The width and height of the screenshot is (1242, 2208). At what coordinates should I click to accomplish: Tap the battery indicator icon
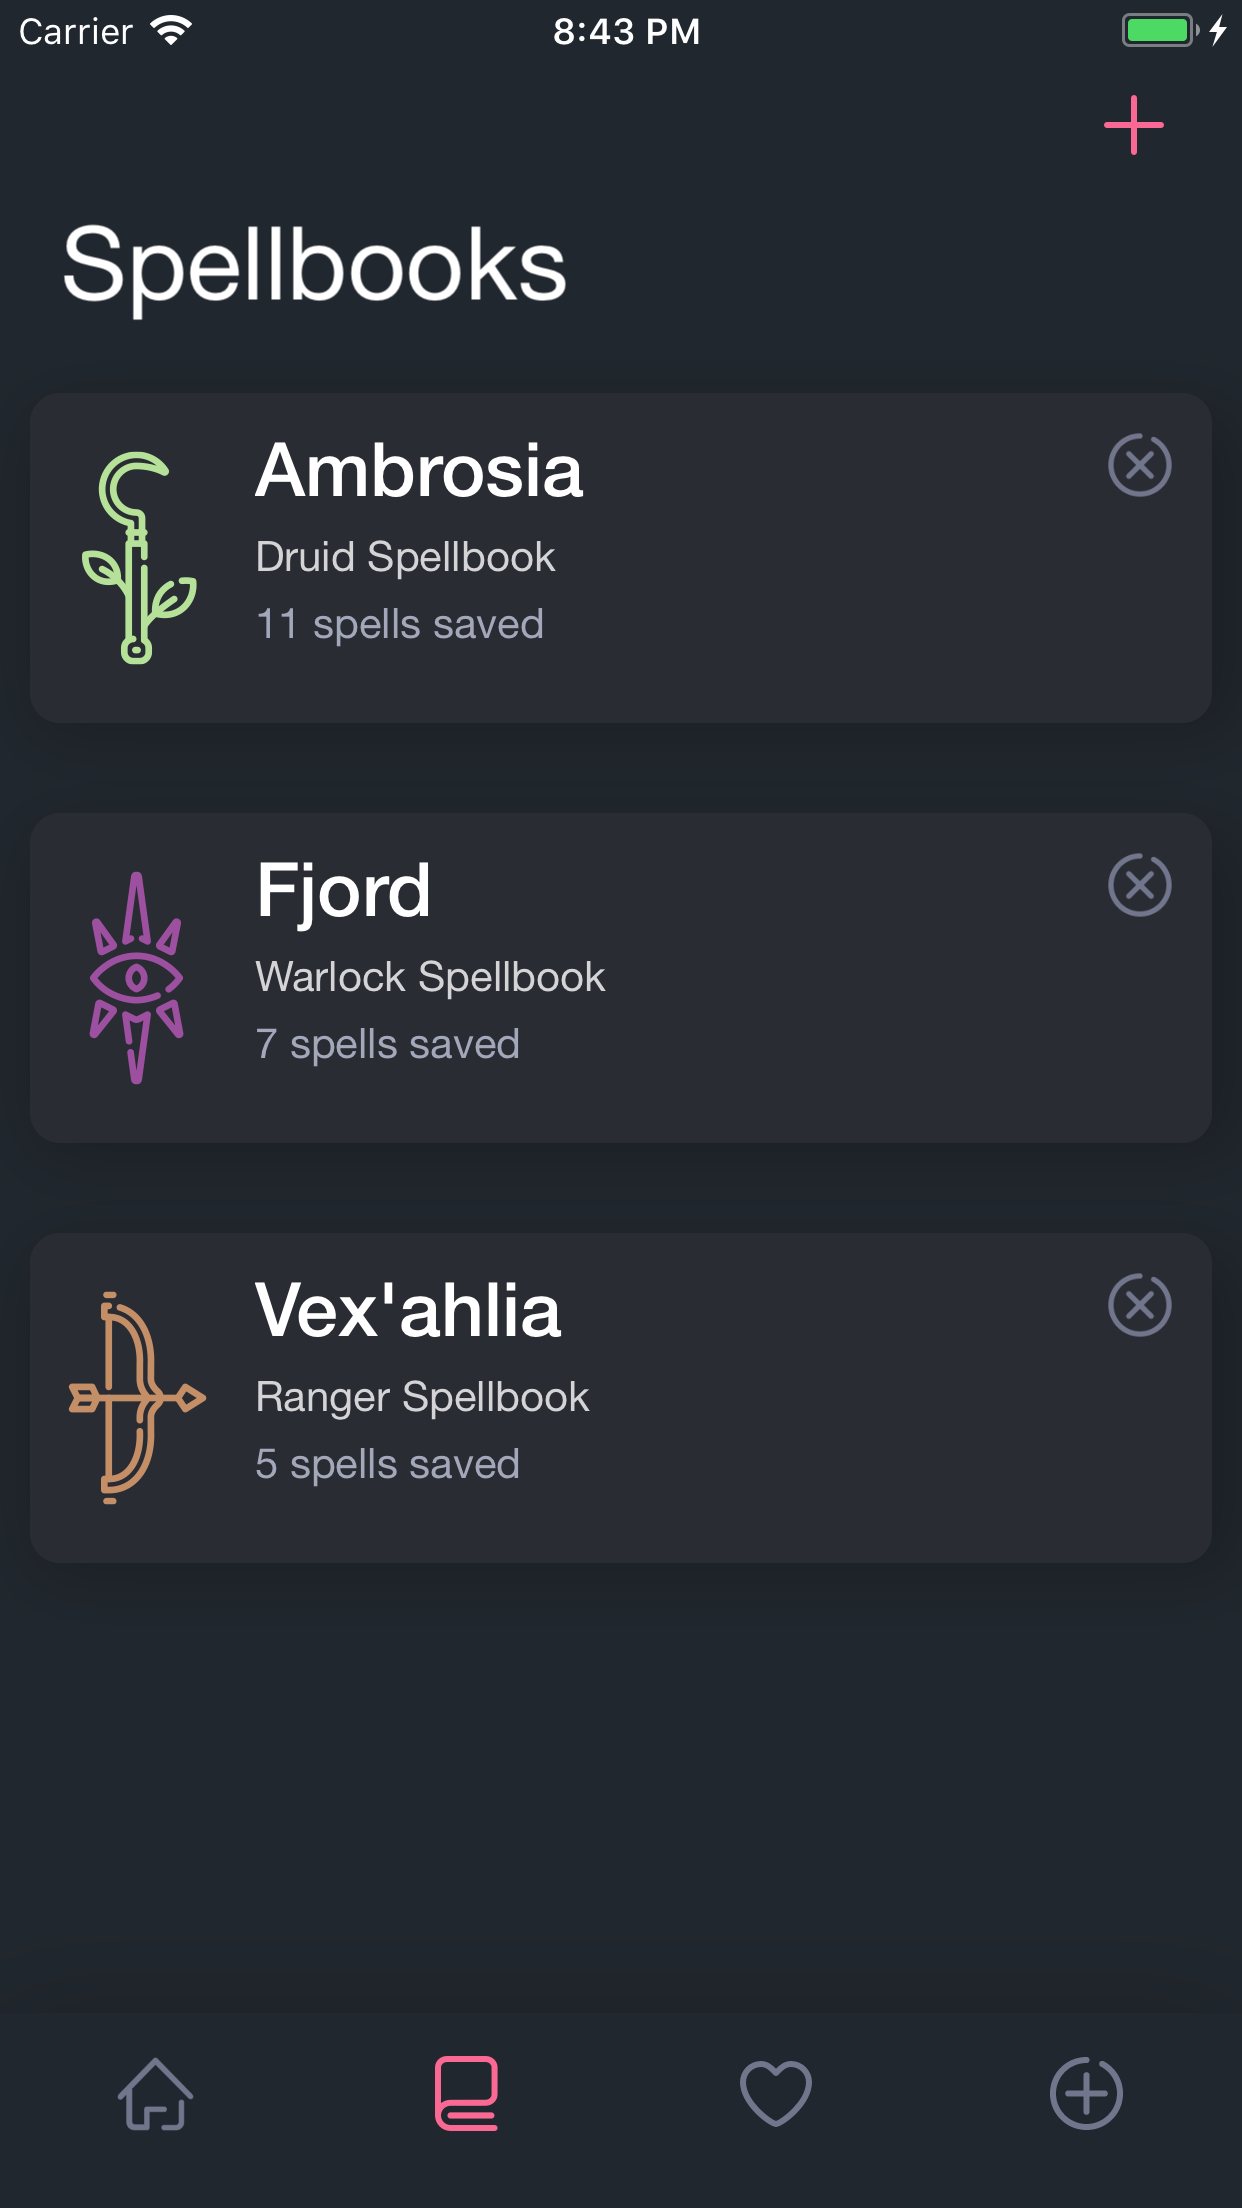pyautogui.click(x=1160, y=31)
